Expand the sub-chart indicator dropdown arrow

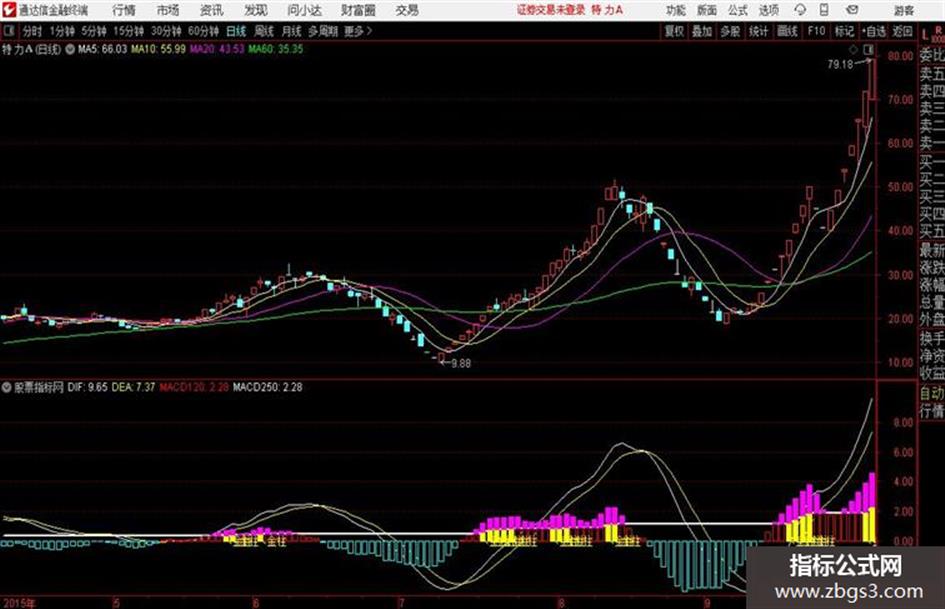[x=7, y=387]
